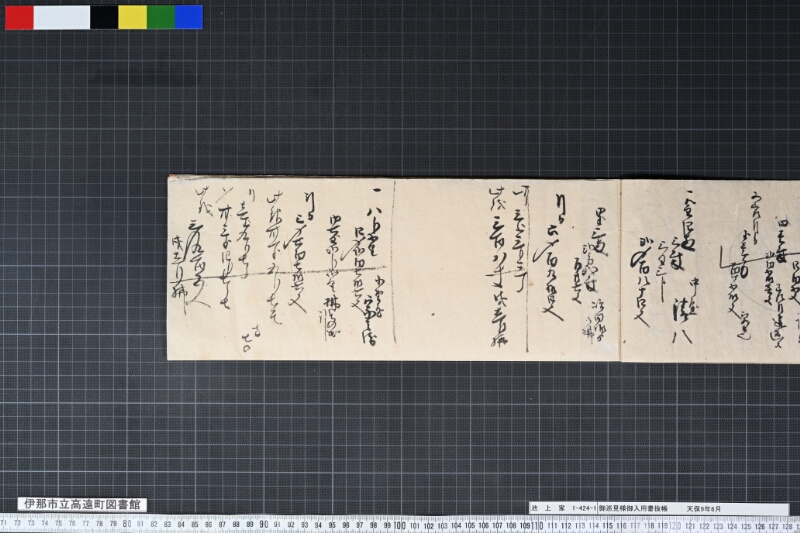The image size is (800, 533).
Task: Click the green color chart patch
Action: (x=161, y=17)
